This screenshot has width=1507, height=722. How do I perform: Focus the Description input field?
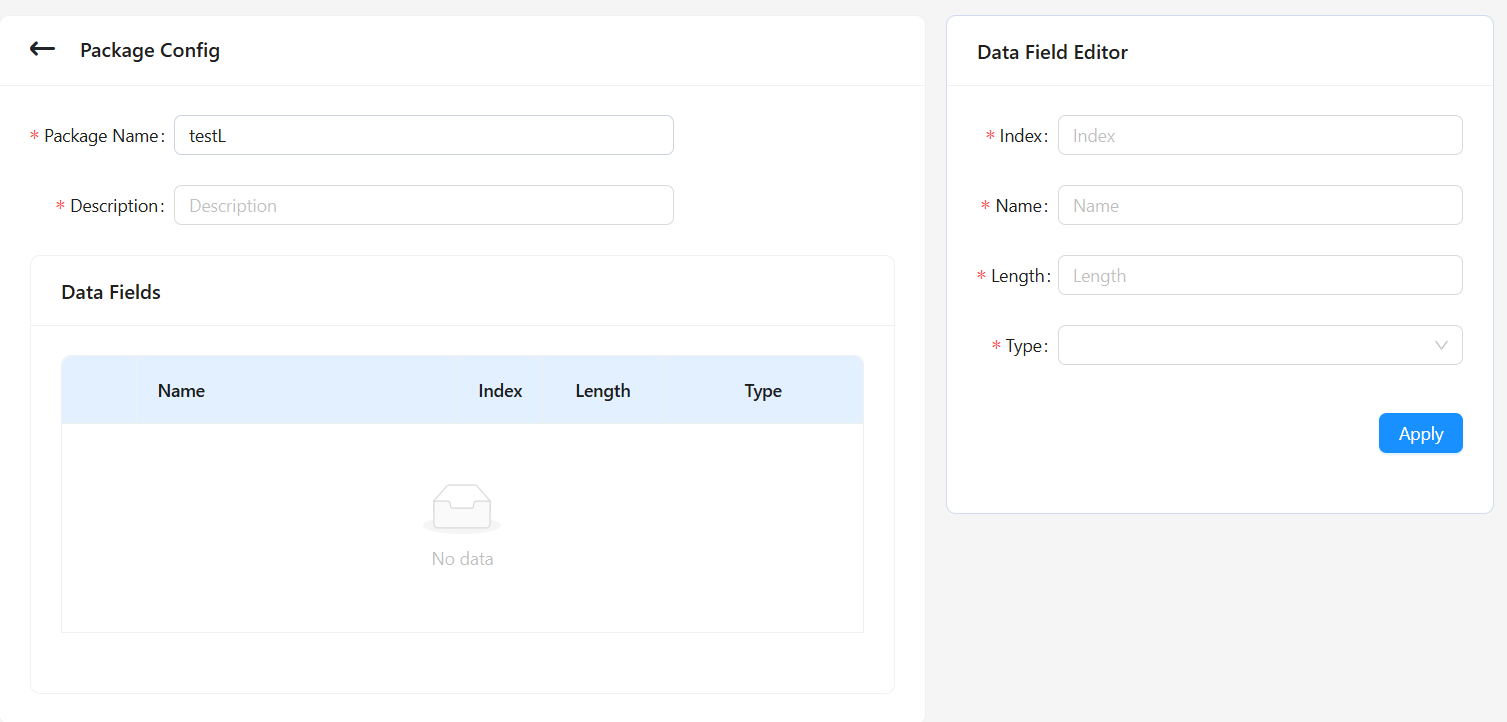(x=424, y=205)
